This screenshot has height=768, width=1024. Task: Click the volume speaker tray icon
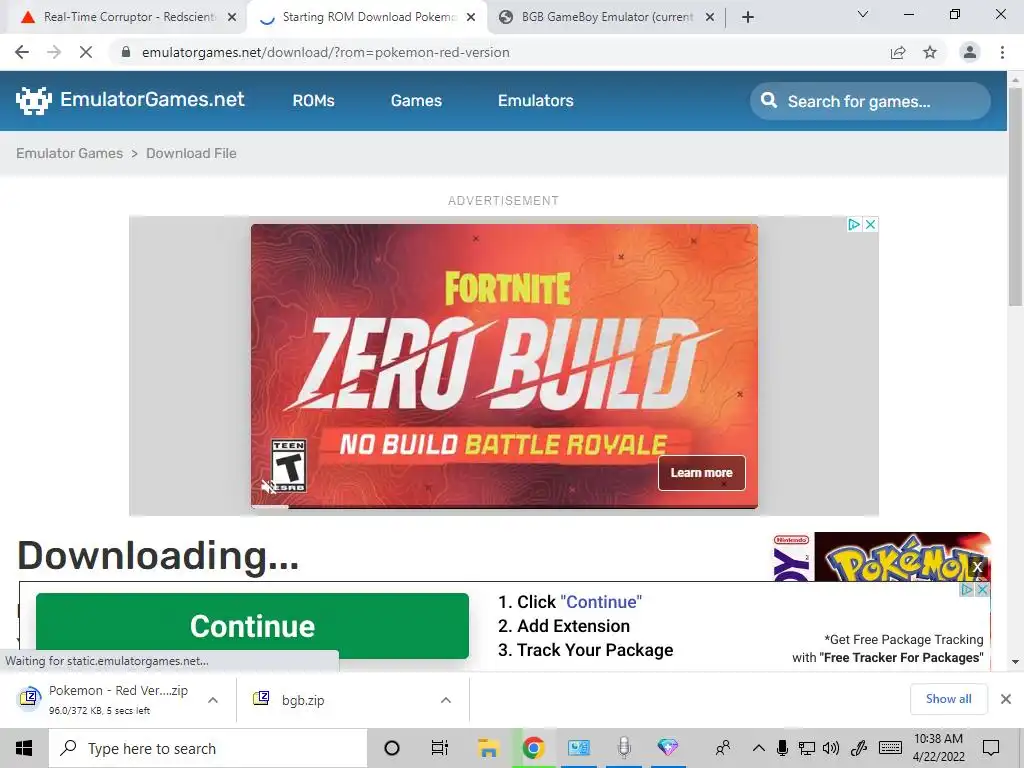pyautogui.click(x=831, y=748)
